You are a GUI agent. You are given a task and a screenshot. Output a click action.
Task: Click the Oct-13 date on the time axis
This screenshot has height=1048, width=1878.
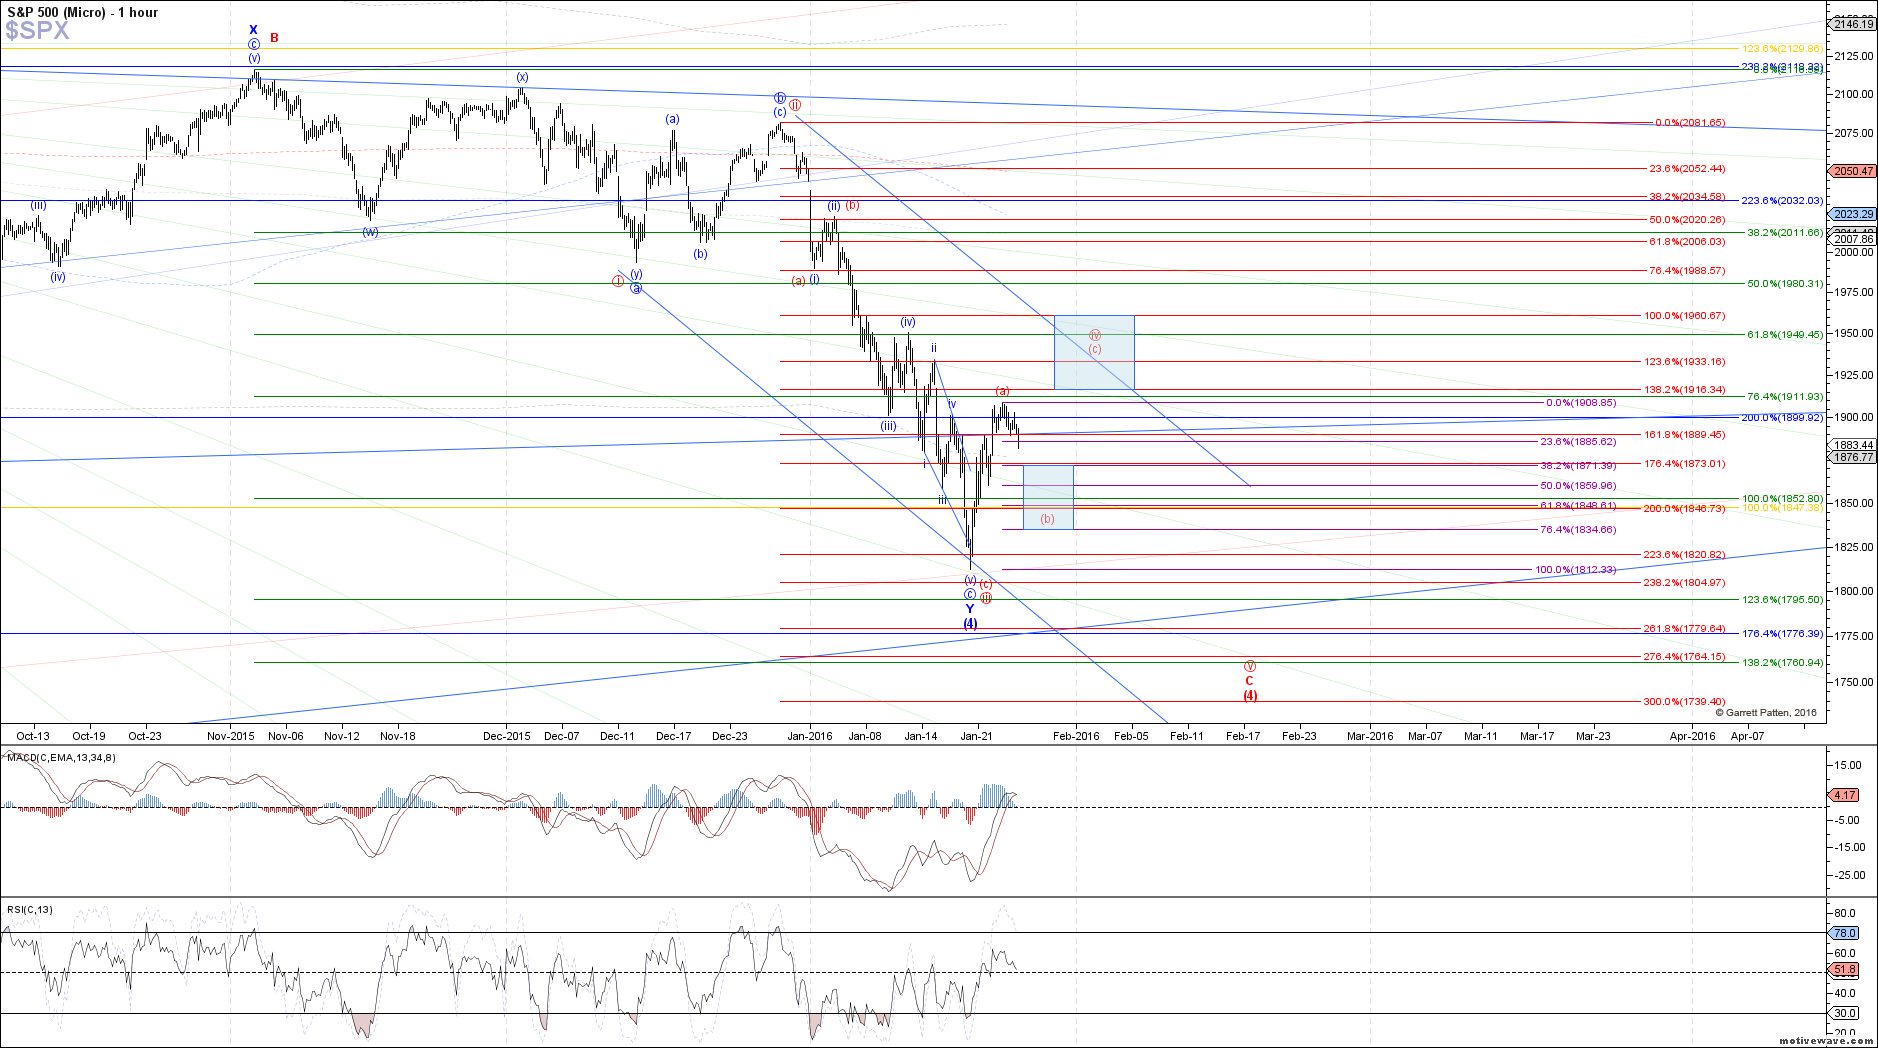33,736
